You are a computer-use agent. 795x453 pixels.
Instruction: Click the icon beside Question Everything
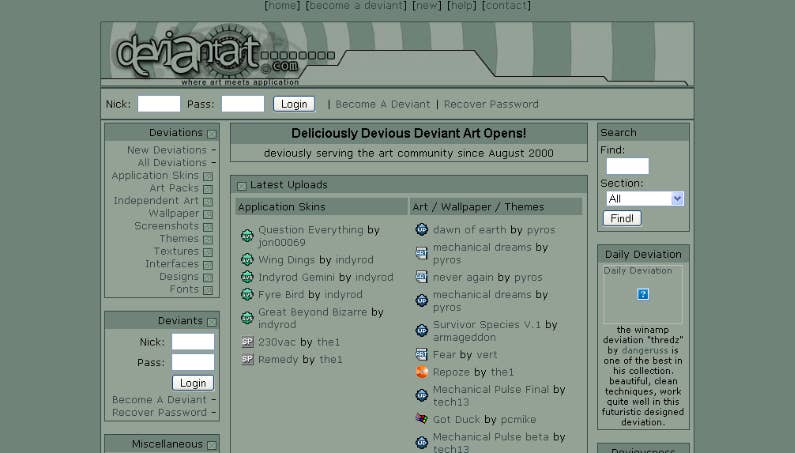coord(247,236)
